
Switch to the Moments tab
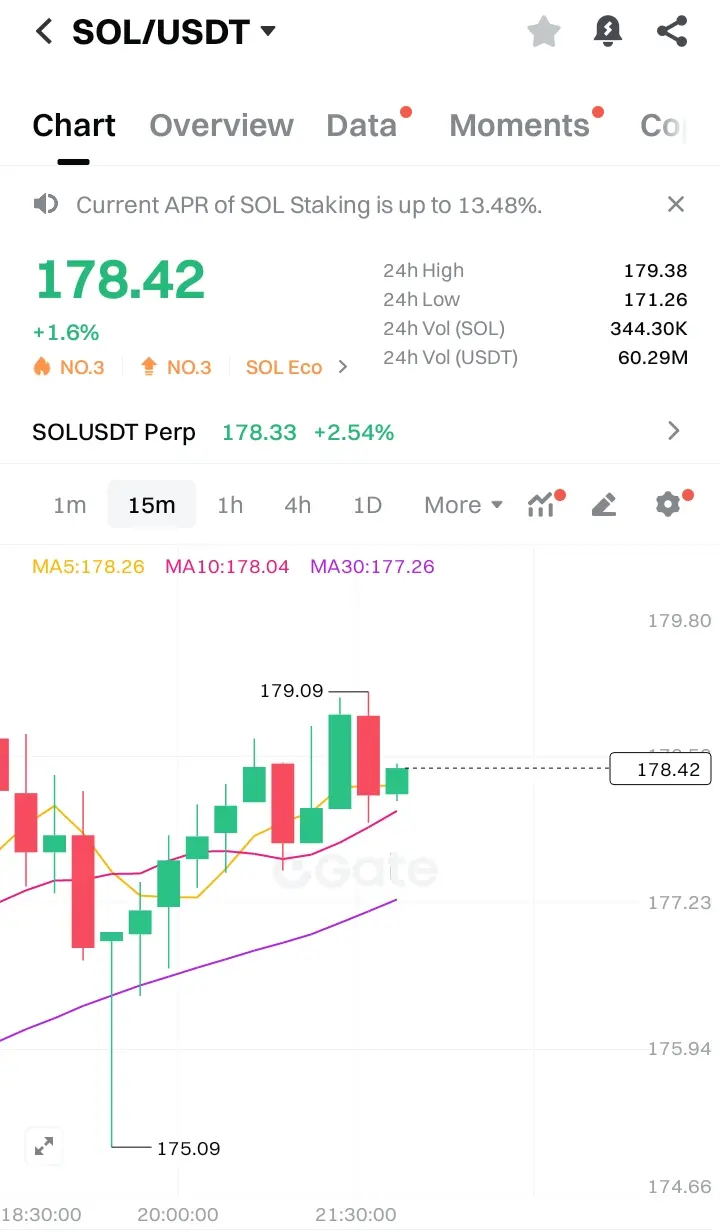tap(520, 125)
